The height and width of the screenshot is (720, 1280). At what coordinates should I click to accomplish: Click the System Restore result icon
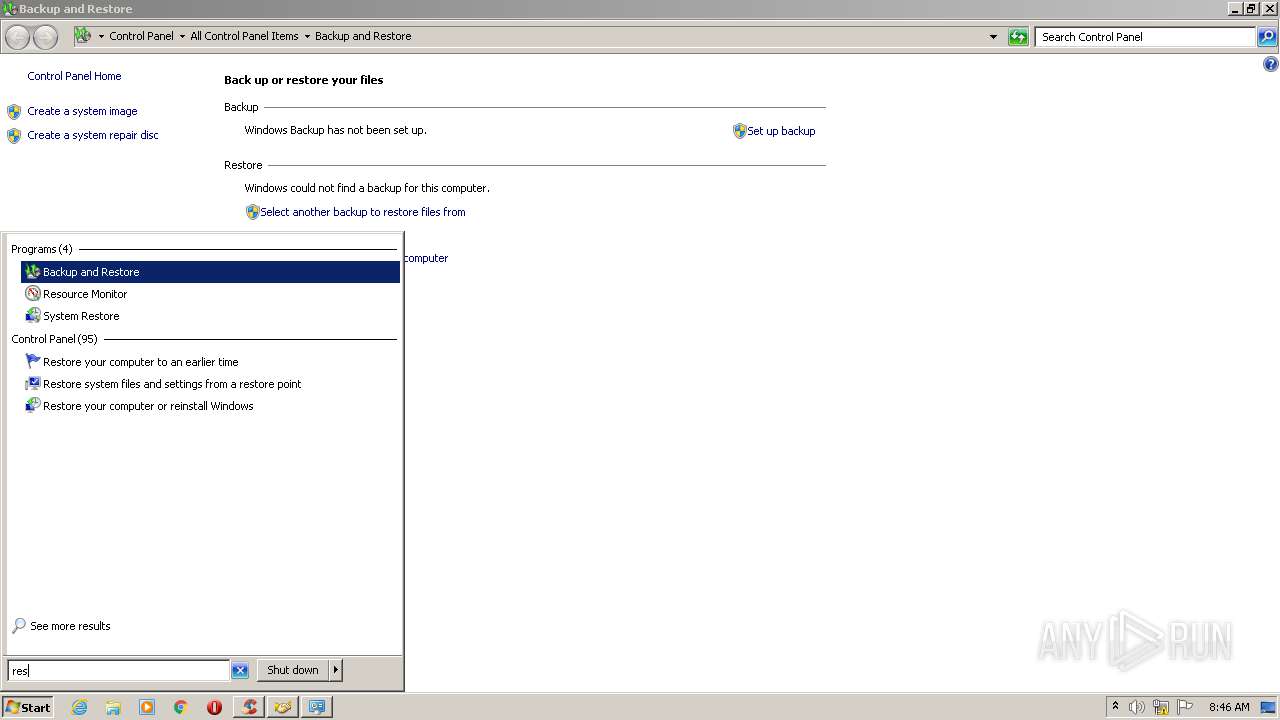point(33,316)
